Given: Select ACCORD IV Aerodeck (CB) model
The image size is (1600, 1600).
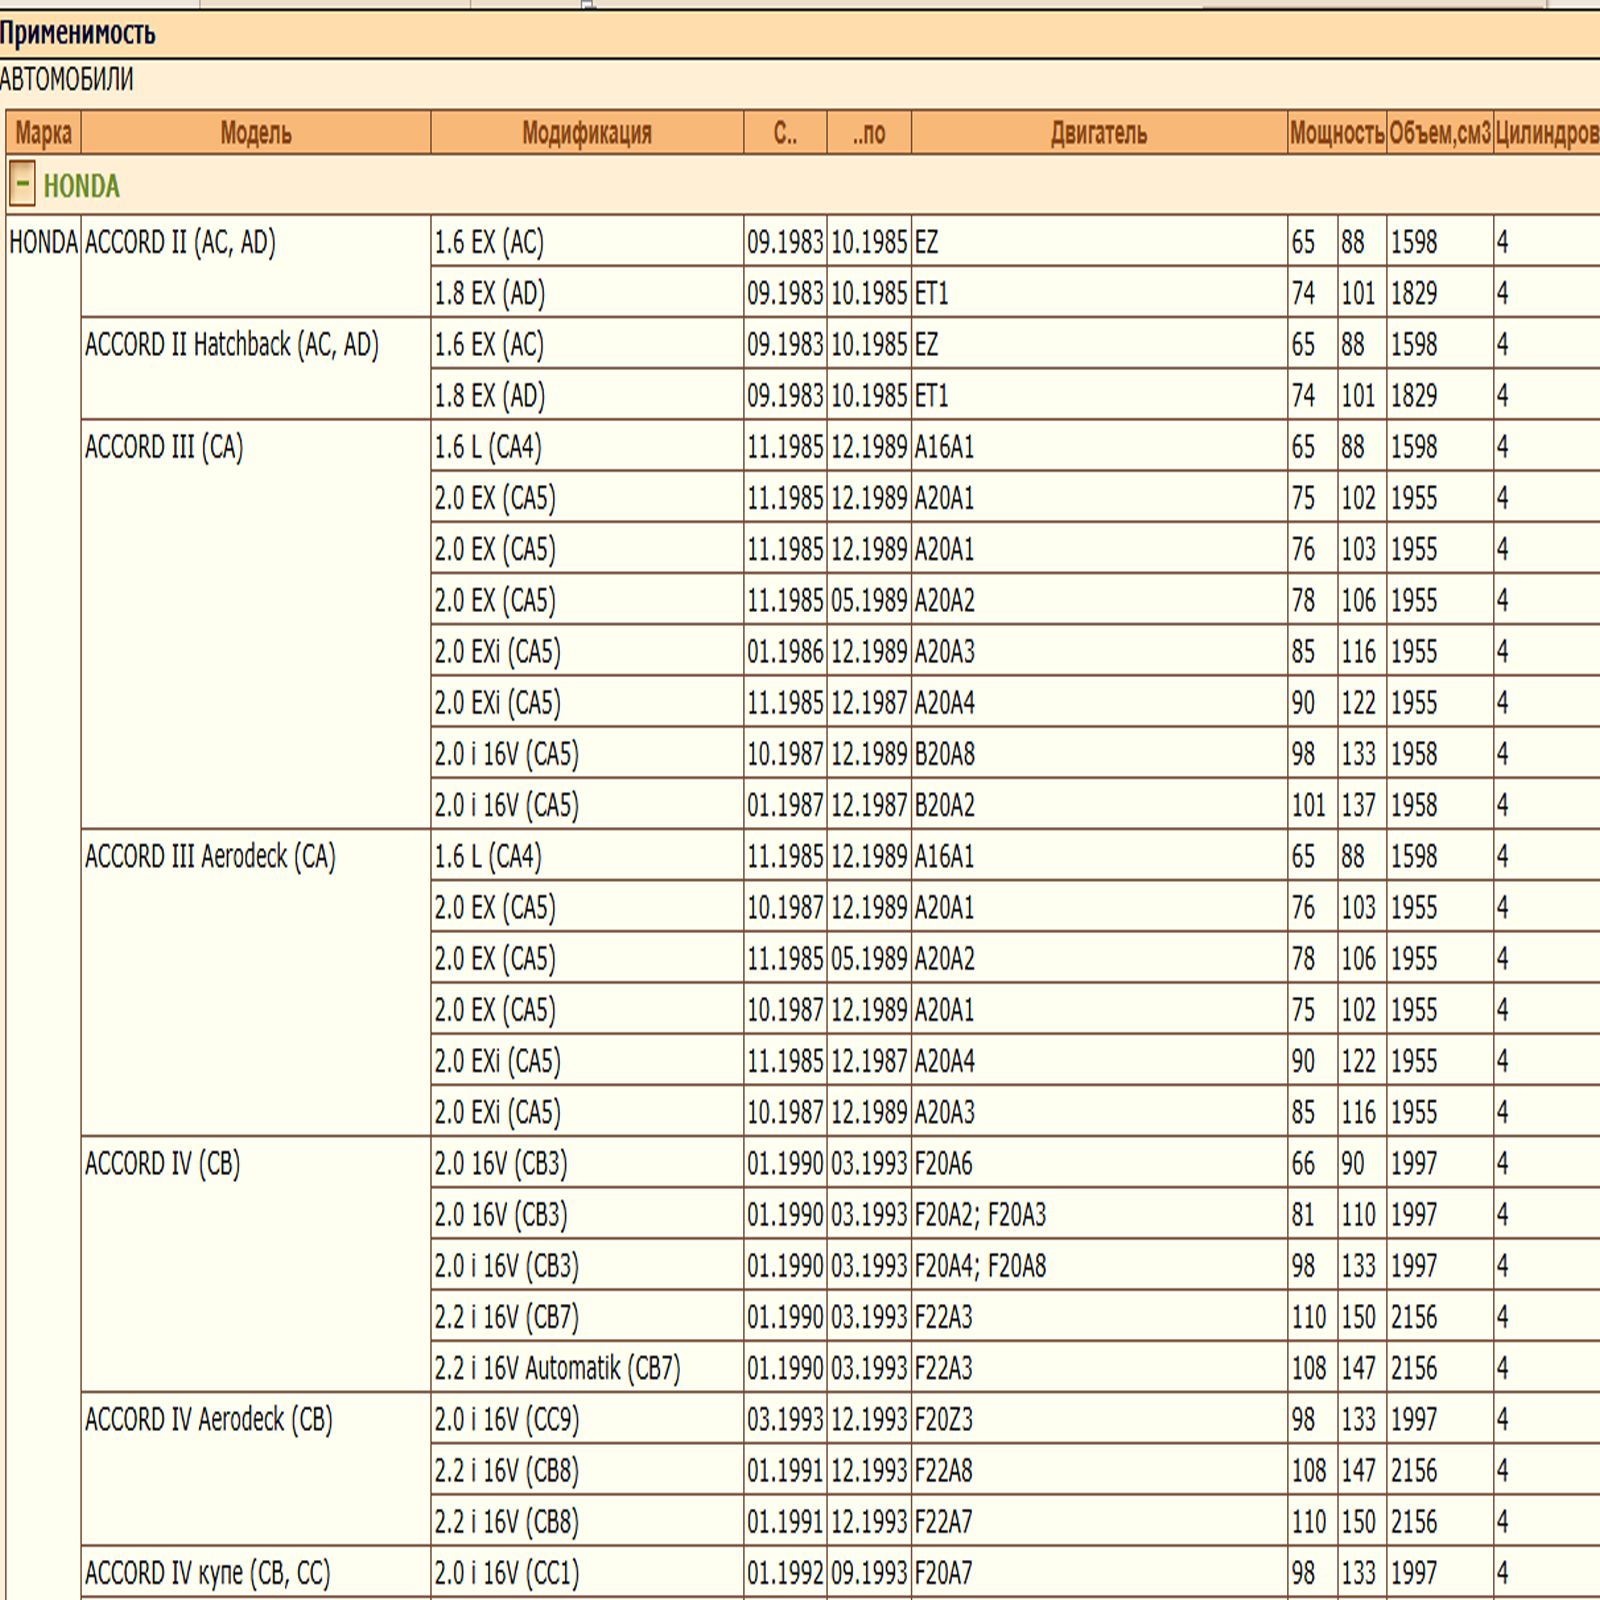Looking at the screenshot, I should click(x=208, y=1420).
